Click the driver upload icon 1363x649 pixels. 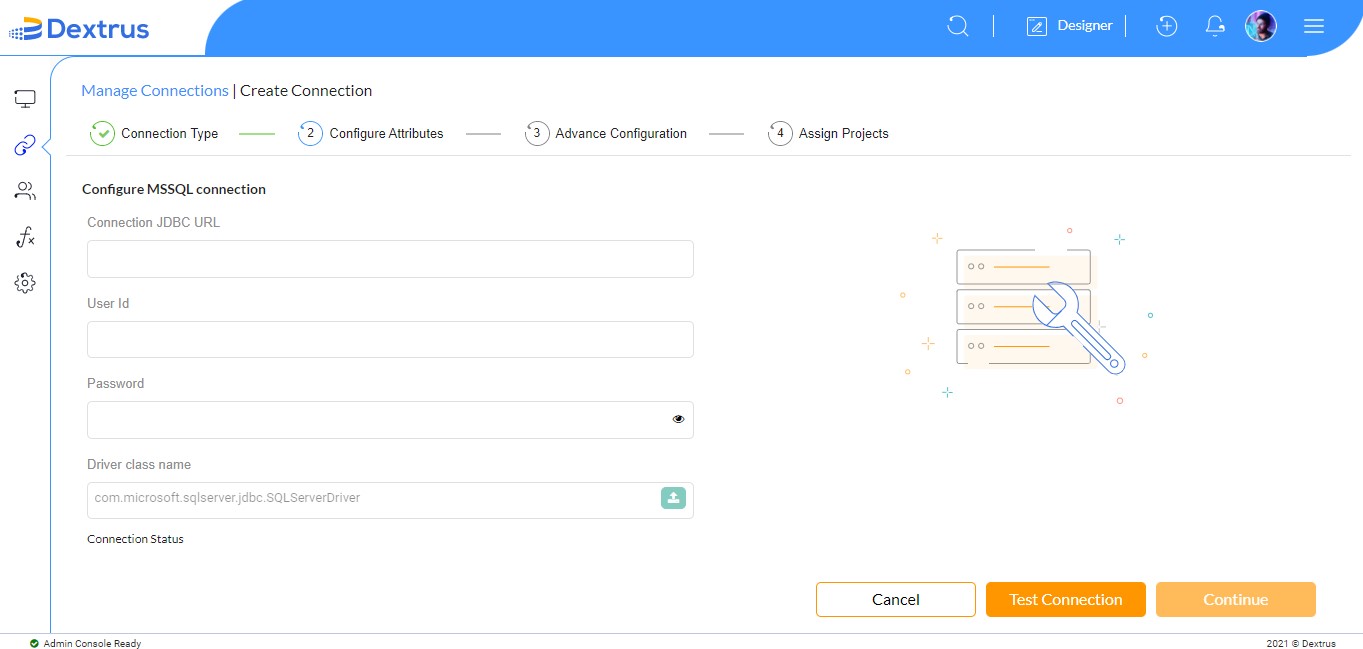pos(673,498)
